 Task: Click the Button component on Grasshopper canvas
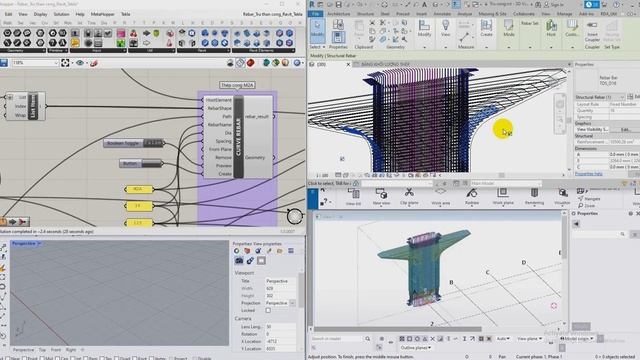point(141,164)
